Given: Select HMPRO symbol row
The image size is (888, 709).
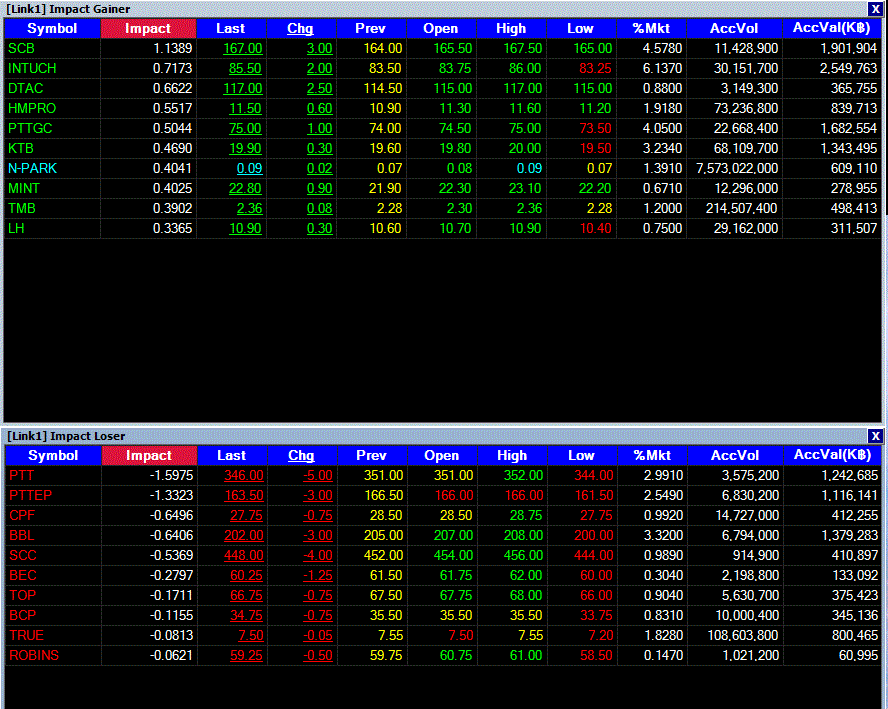Looking at the screenshot, I should pos(32,108).
